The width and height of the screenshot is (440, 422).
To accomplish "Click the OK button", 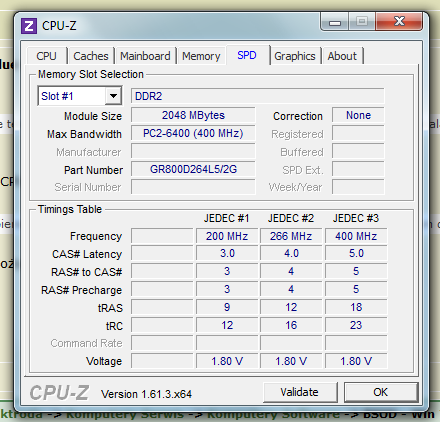I will 381,392.
